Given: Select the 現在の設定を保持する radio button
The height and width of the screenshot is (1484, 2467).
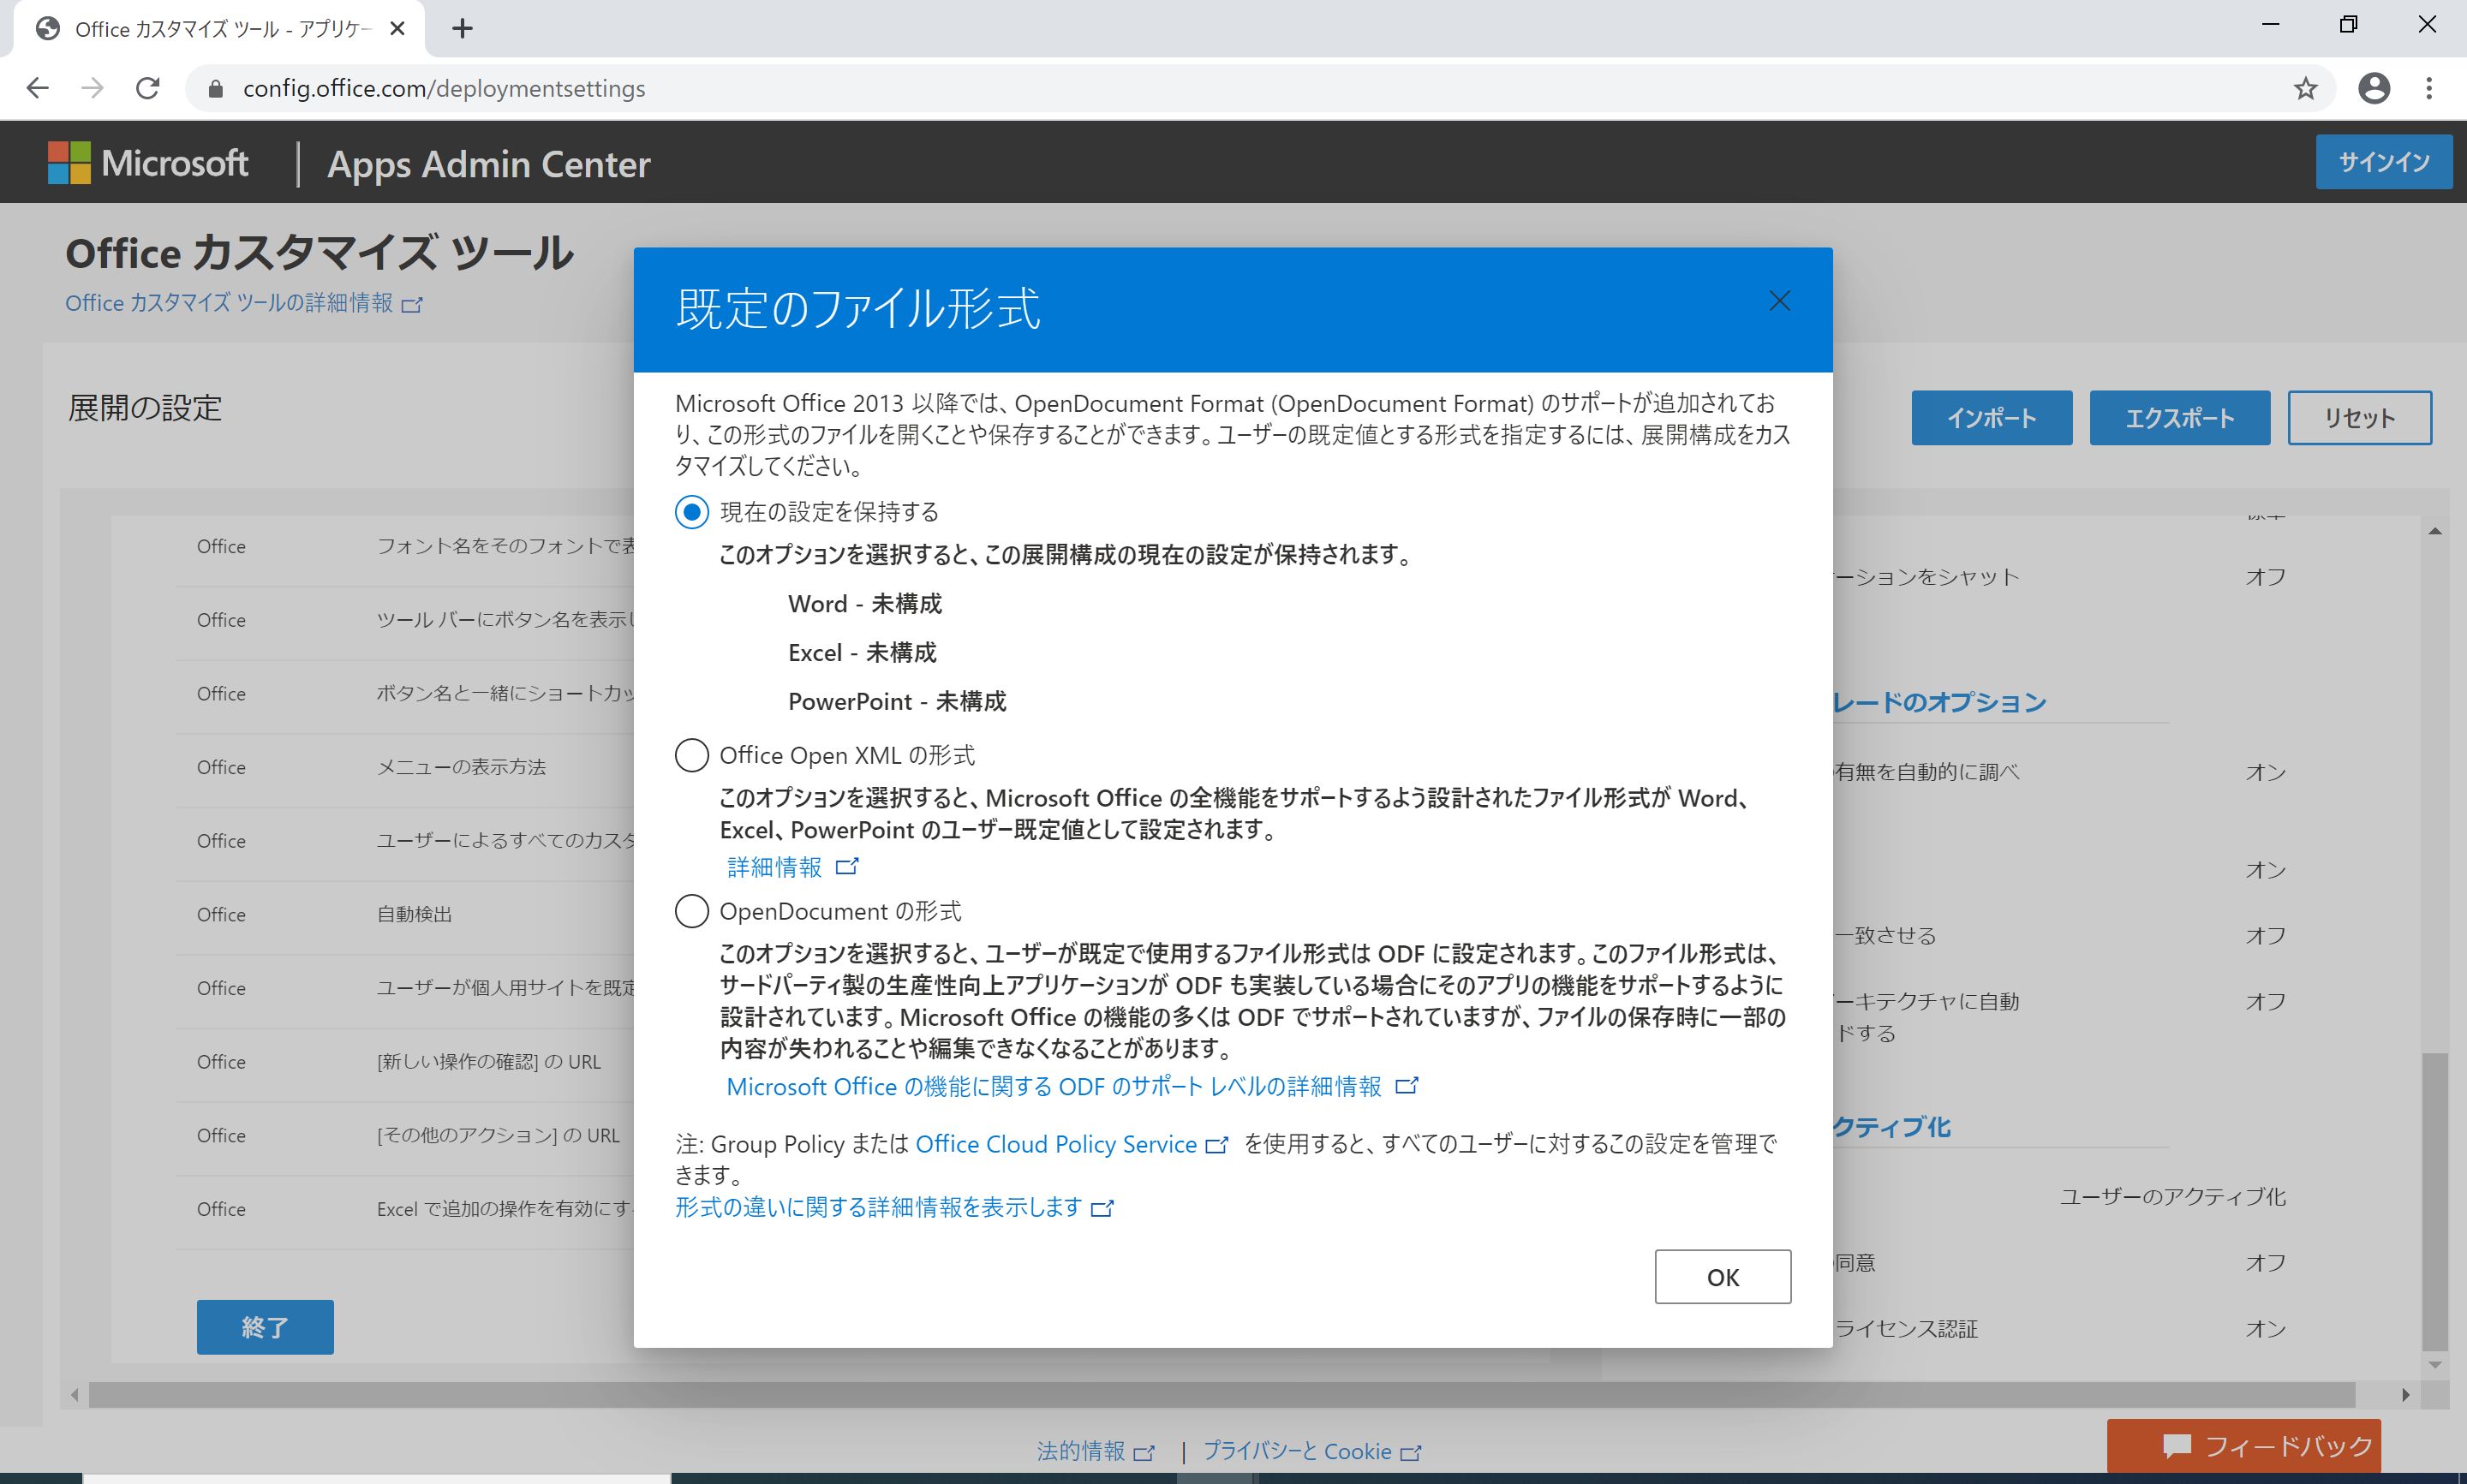Looking at the screenshot, I should click(x=692, y=512).
